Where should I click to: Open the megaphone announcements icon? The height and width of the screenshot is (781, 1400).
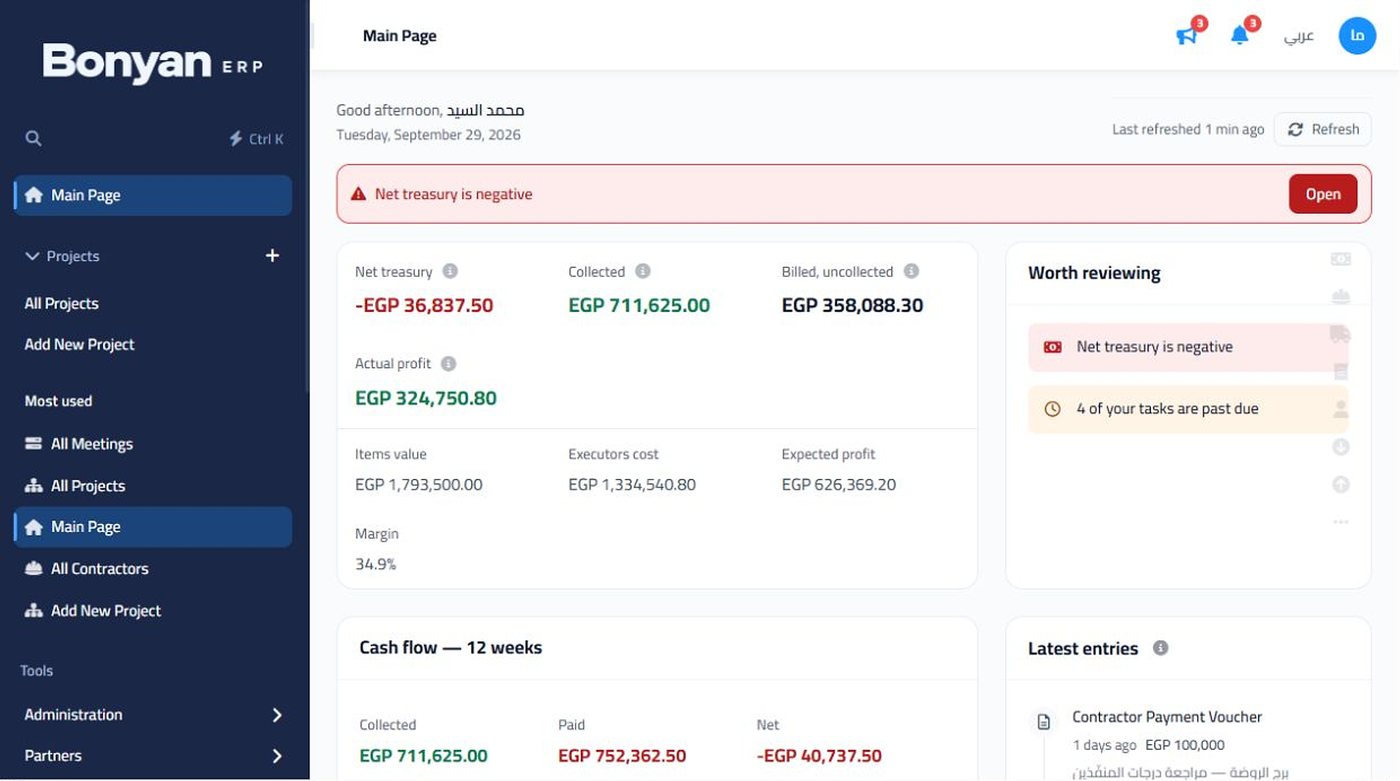[1187, 36]
